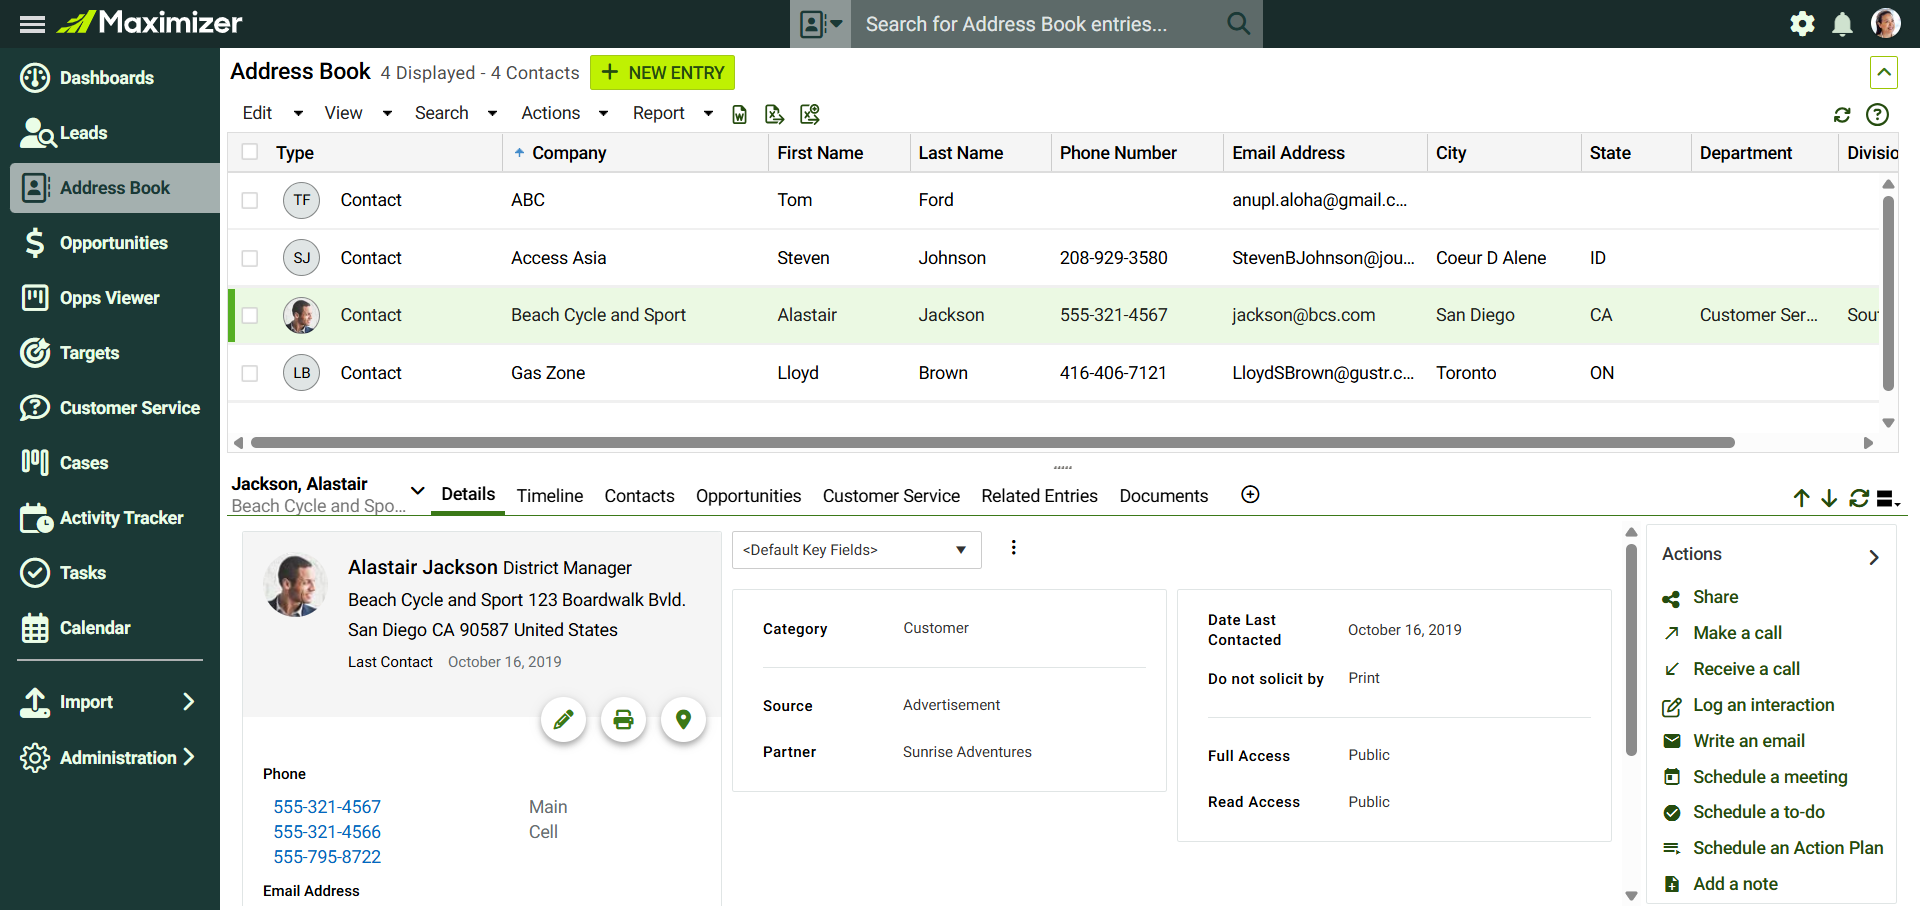Viewport: 1920px width, 910px height.
Task: Open the three-dot key fields menu
Action: click(x=1013, y=547)
